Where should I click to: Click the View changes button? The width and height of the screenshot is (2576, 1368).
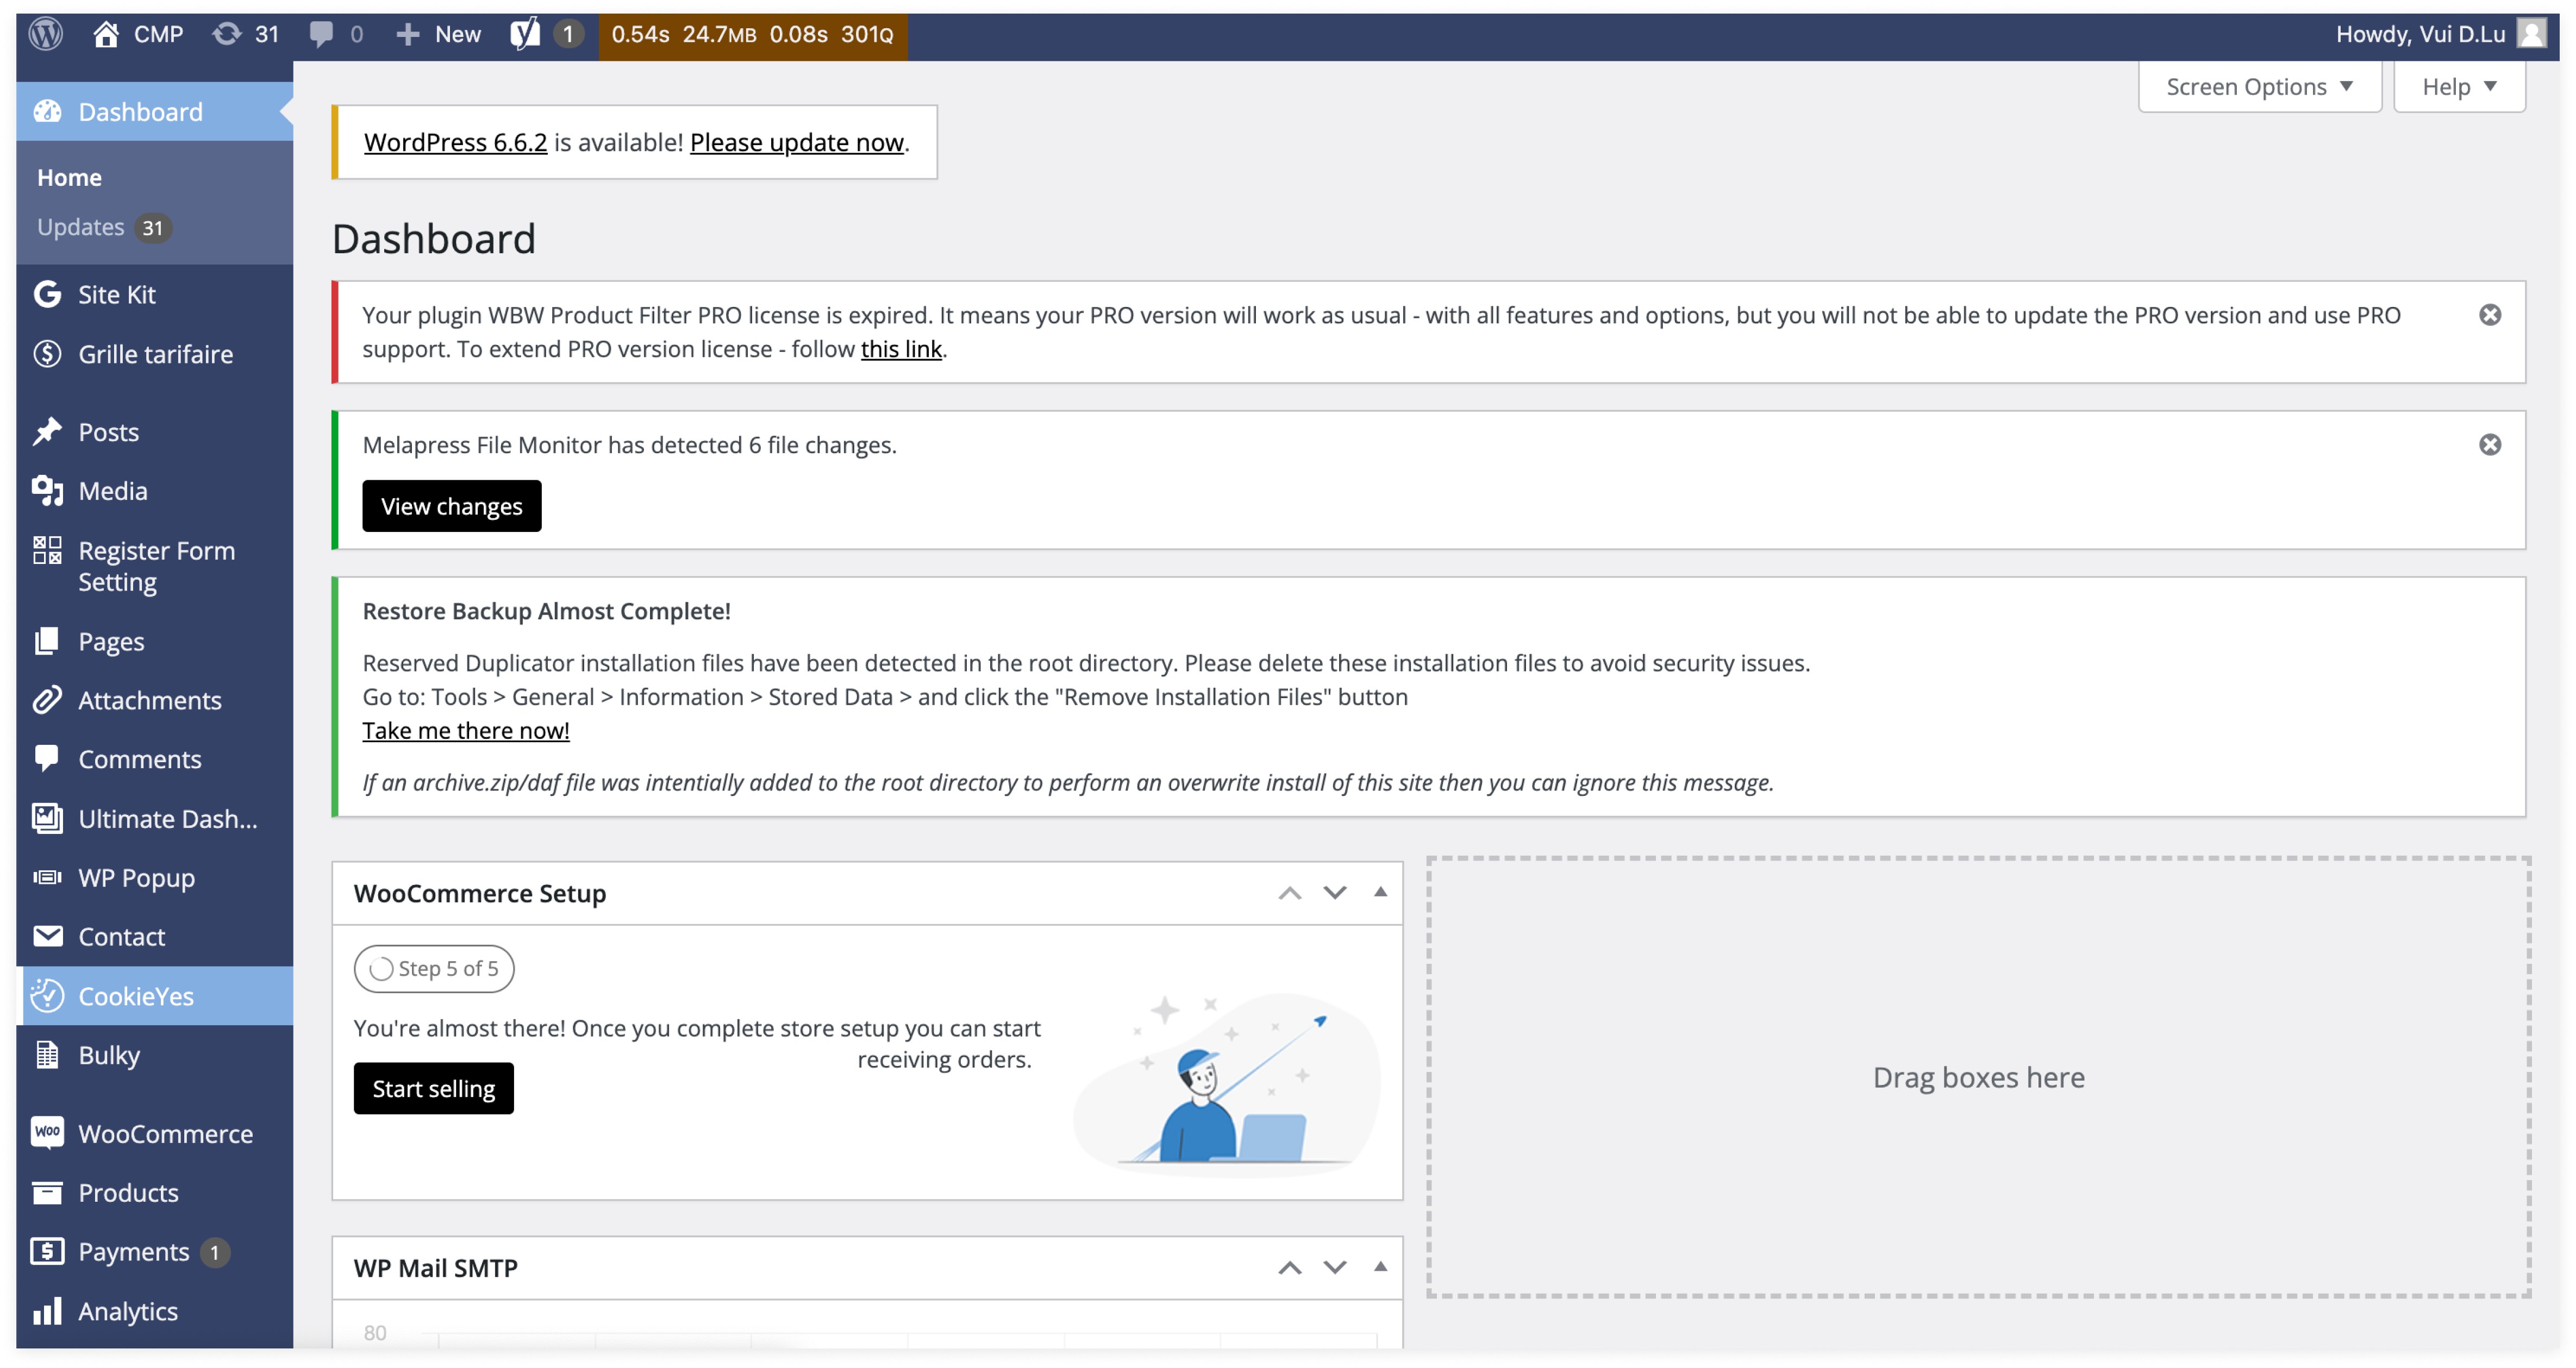coord(451,506)
